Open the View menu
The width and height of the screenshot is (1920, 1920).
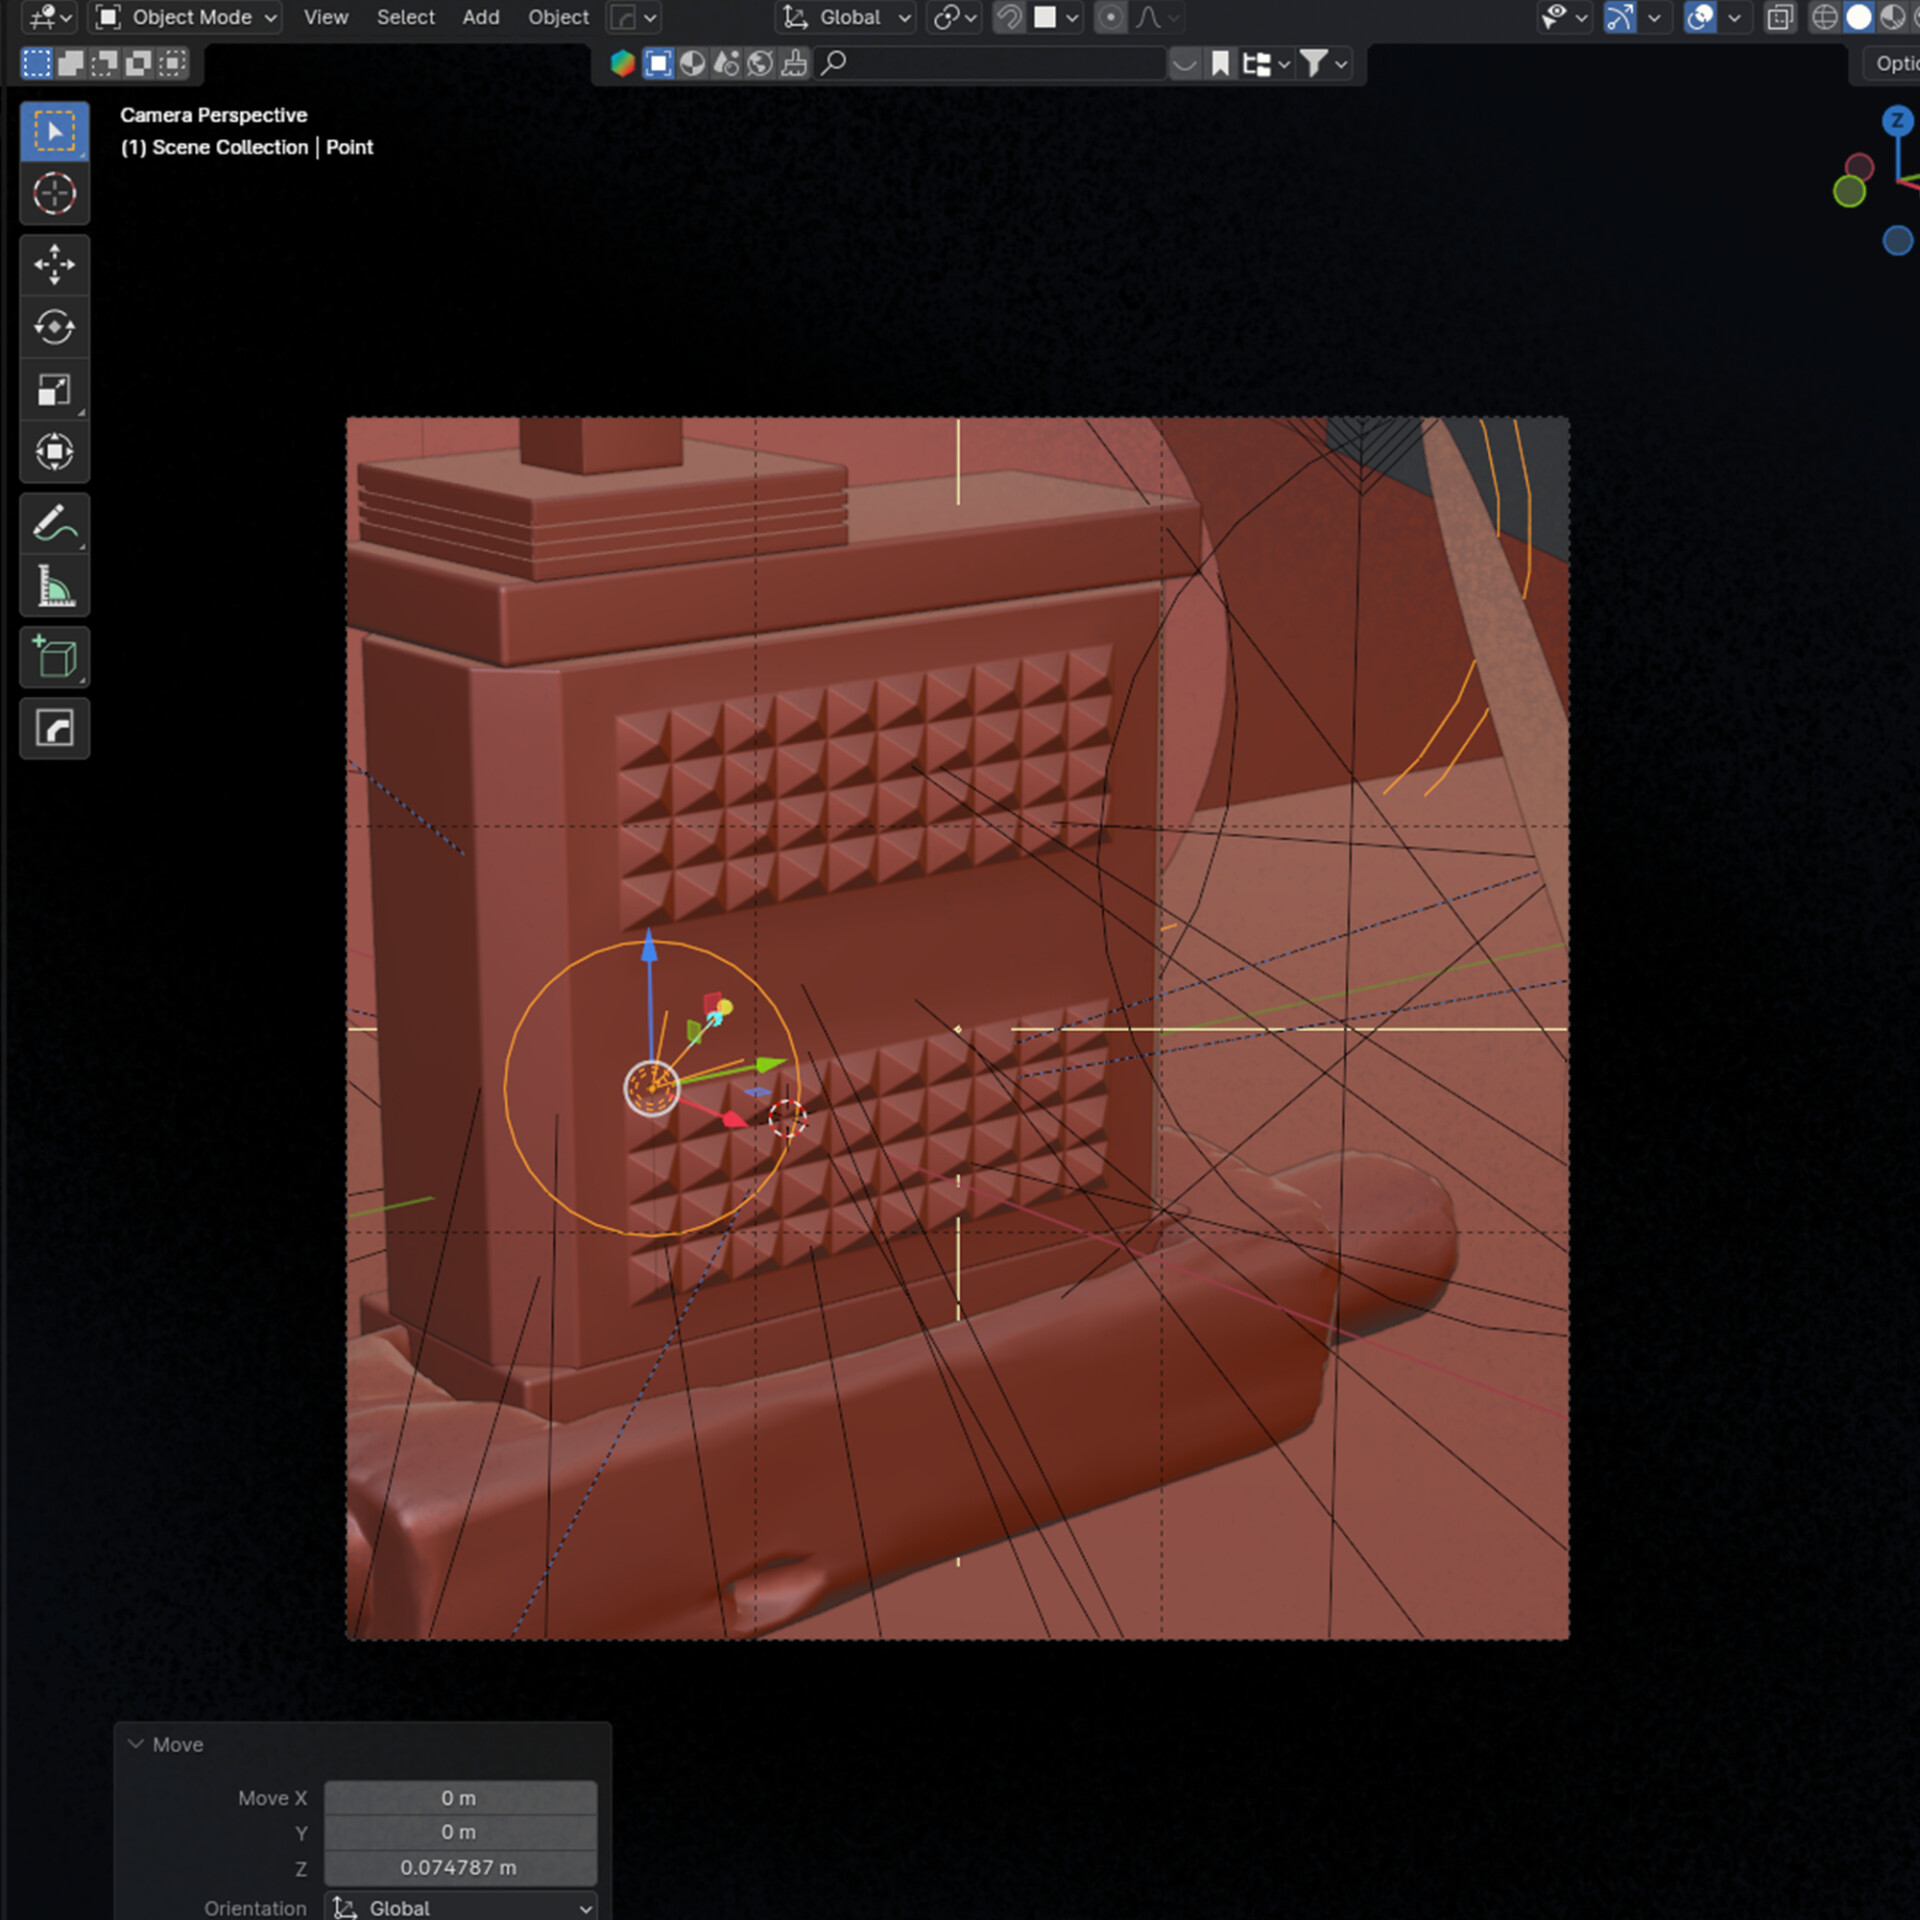[x=325, y=17]
